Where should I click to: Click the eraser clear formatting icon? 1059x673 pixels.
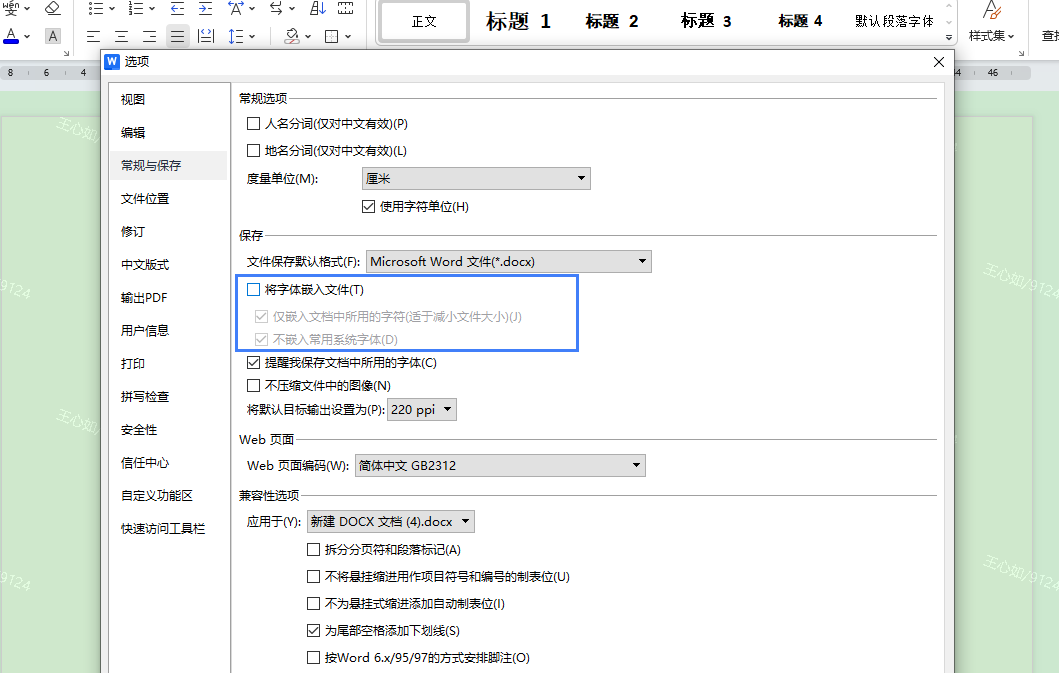53,8
